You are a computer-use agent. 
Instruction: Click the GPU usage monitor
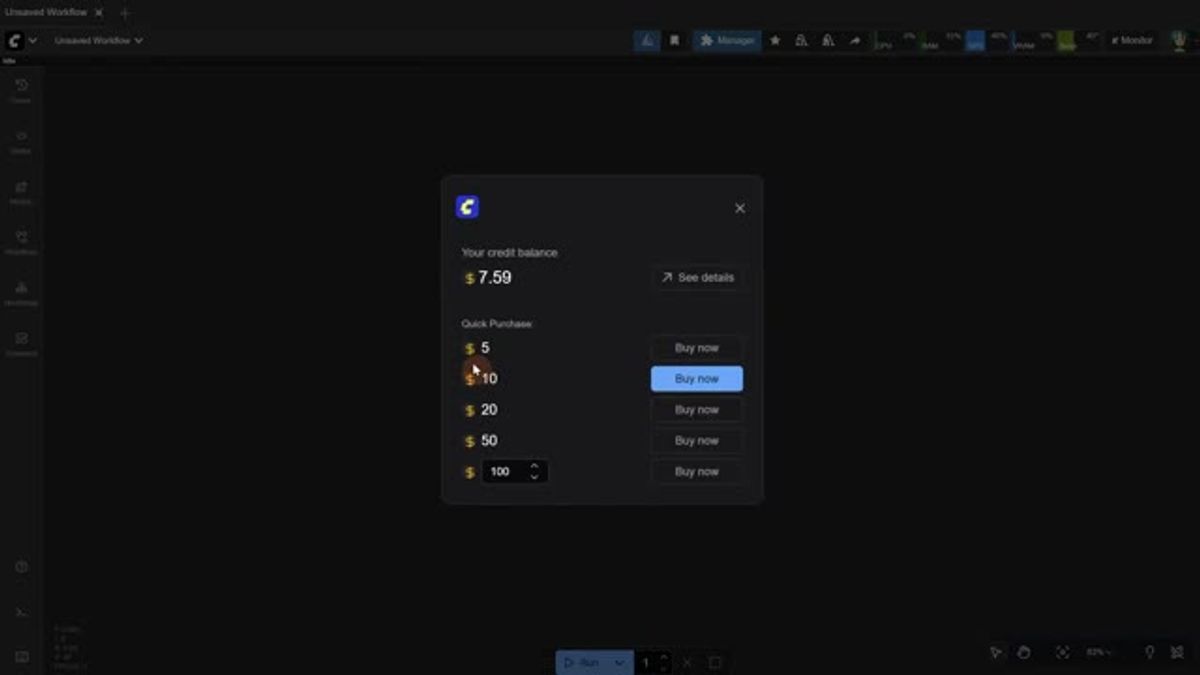coord(987,41)
